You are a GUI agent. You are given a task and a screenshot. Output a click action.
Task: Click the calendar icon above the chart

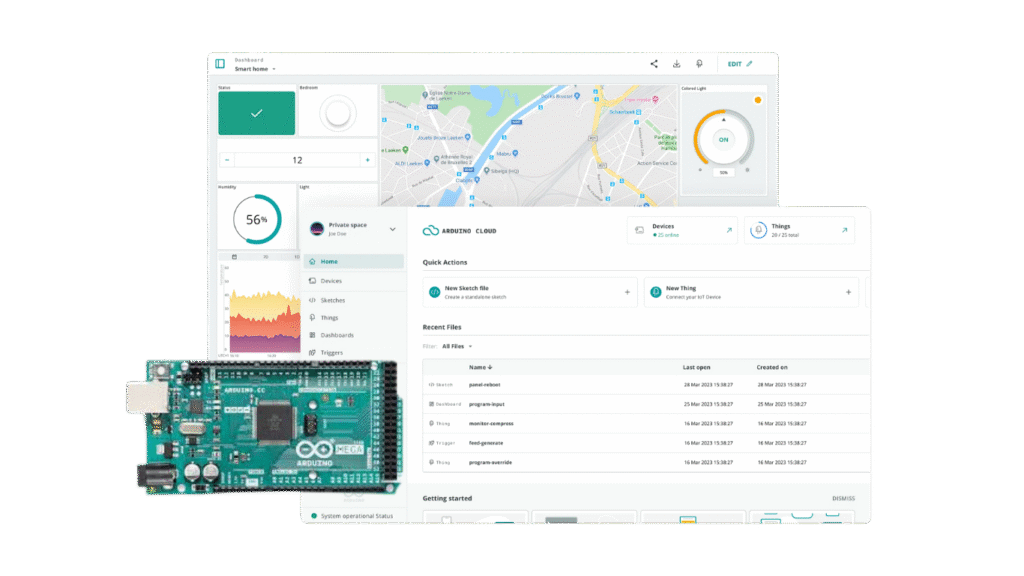[x=234, y=257]
